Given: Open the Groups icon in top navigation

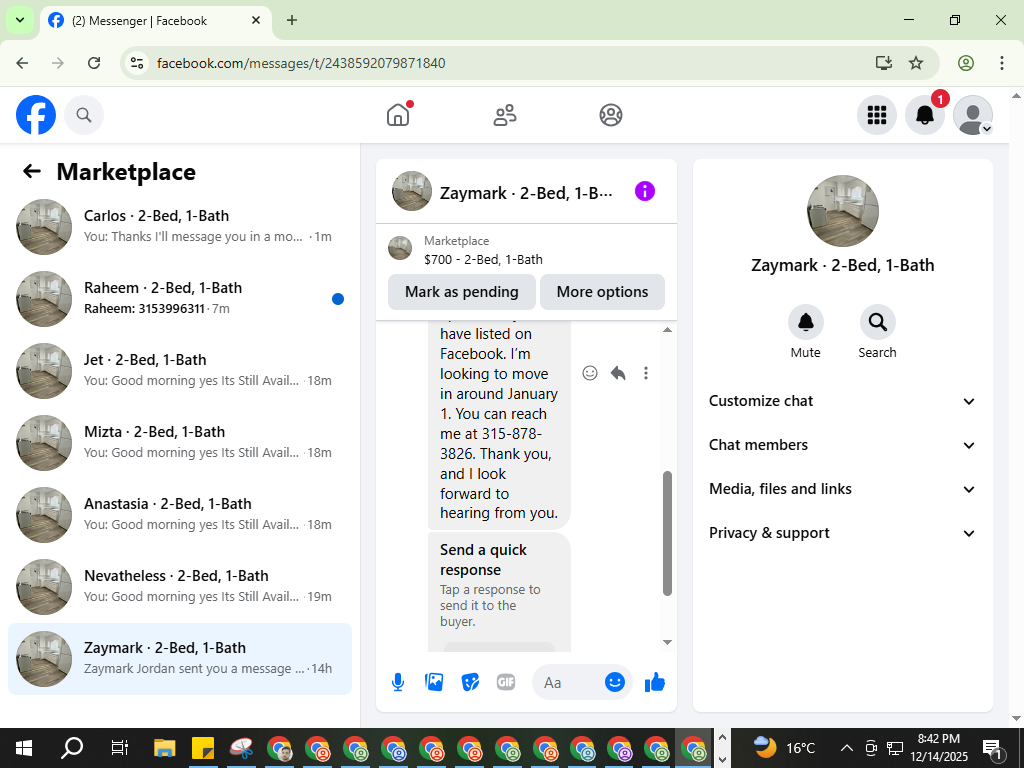Looking at the screenshot, I should [611, 115].
